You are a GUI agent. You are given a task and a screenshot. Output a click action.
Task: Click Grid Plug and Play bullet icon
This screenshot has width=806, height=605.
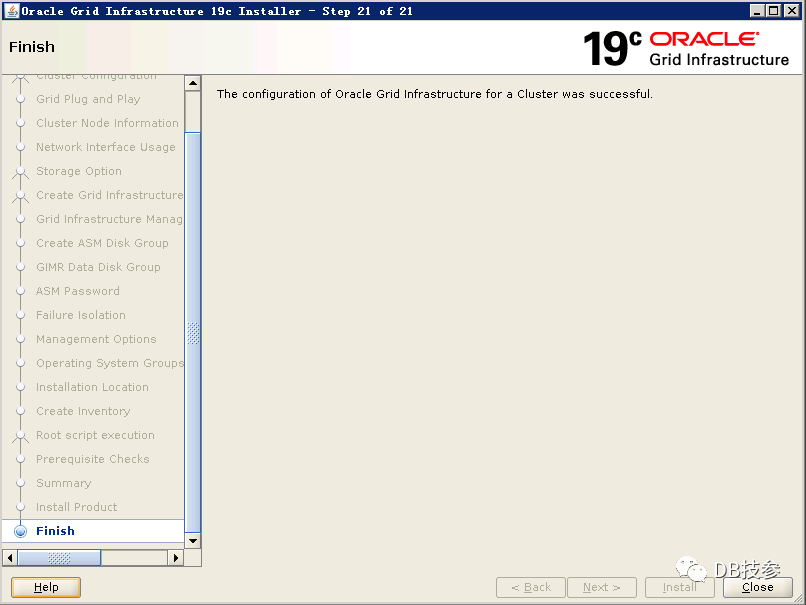(21, 99)
